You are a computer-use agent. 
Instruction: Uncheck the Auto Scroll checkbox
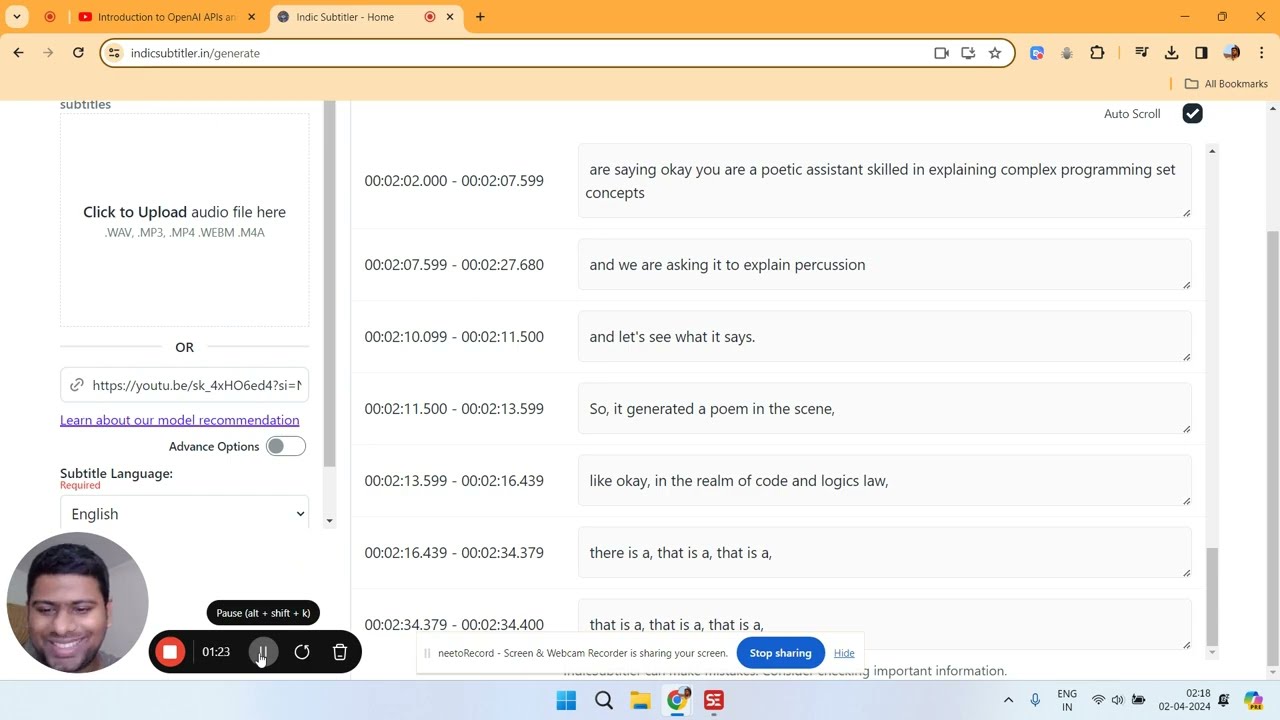(1192, 113)
